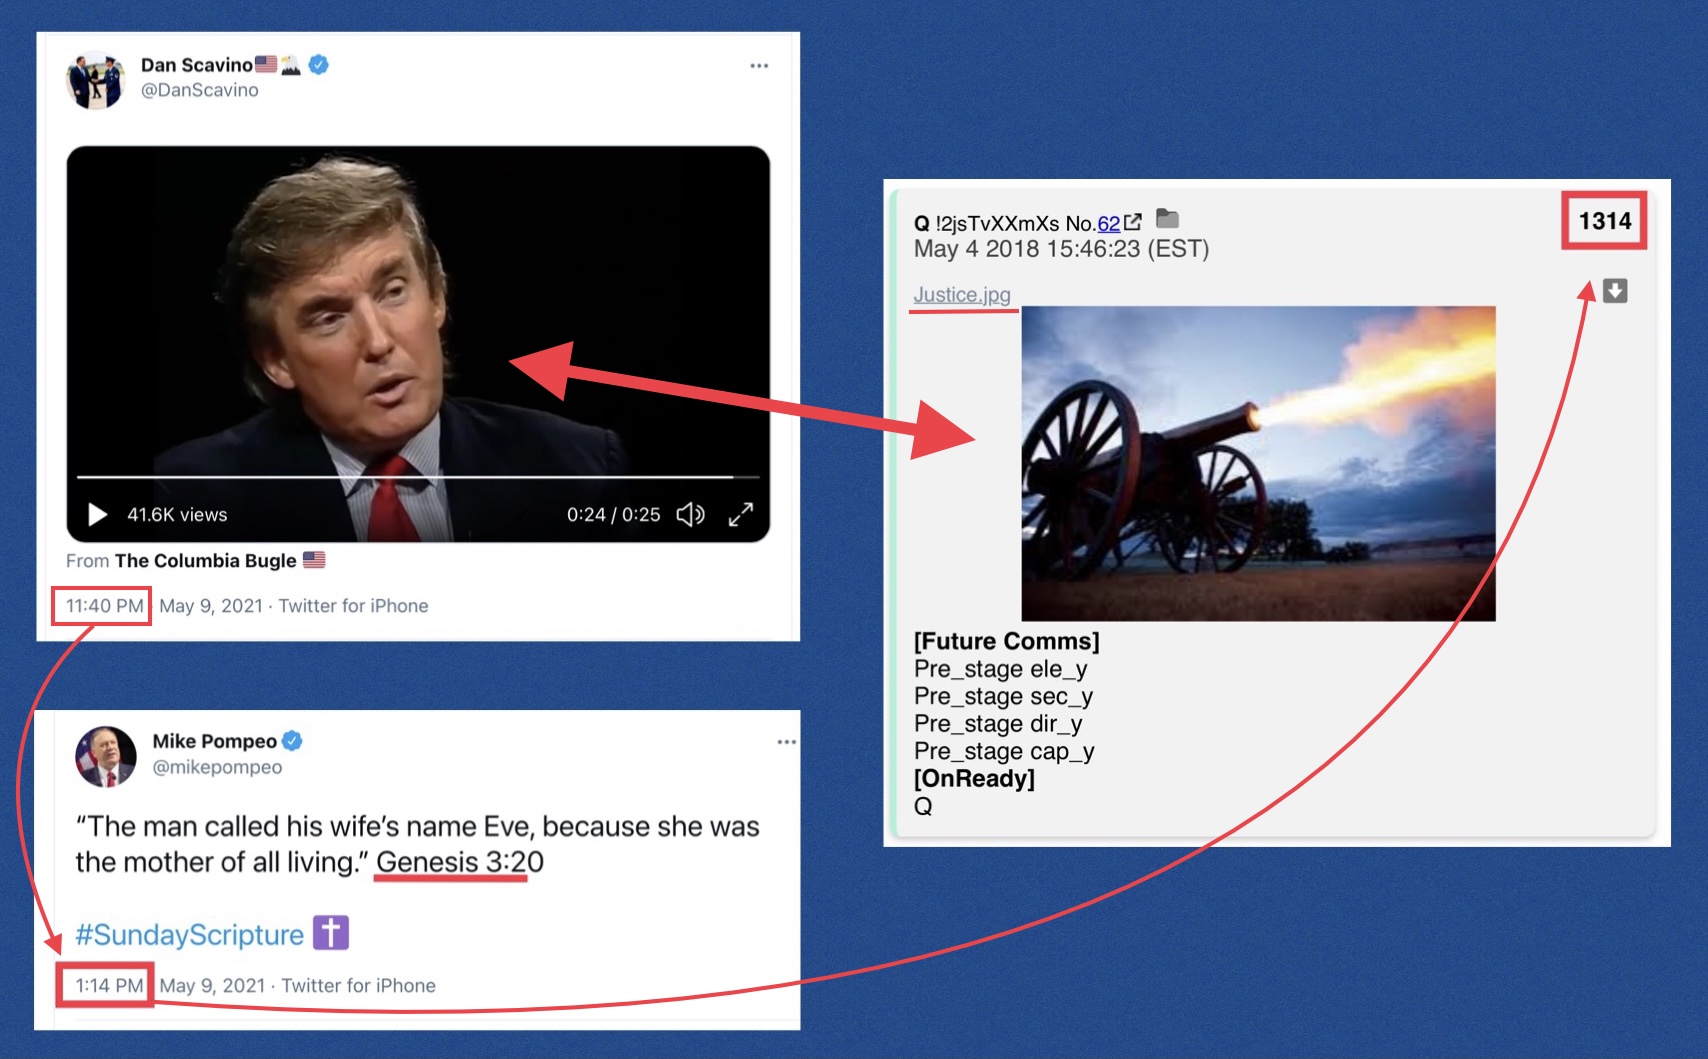This screenshot has height=1059, width=1708.
Task: Open Twitter for iPhone link on Pompeo tweet
Action: 358,986
